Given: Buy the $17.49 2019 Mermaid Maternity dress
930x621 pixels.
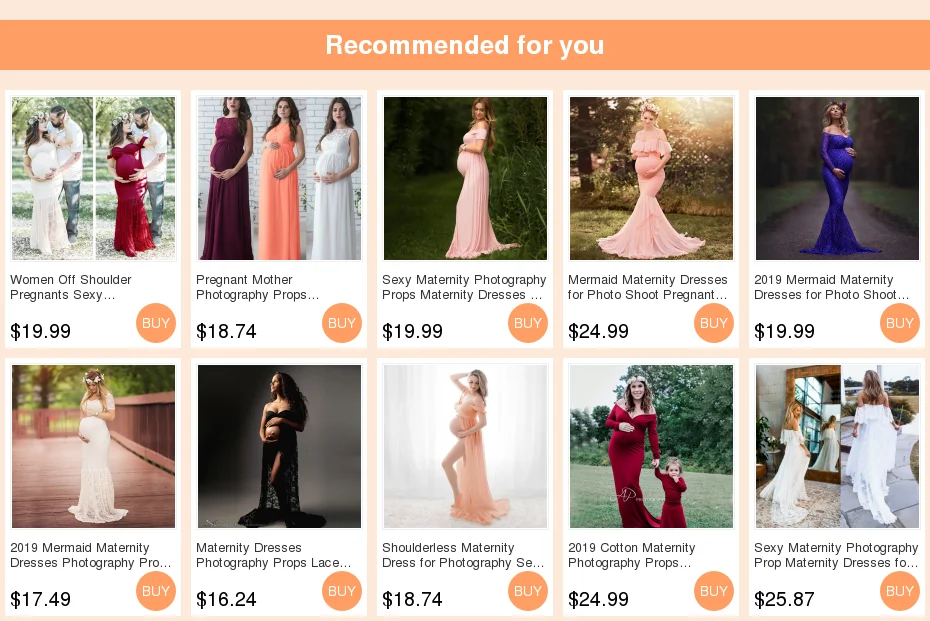Looking at the screenshot, I should pyautogui.click(x=156, y=591).
